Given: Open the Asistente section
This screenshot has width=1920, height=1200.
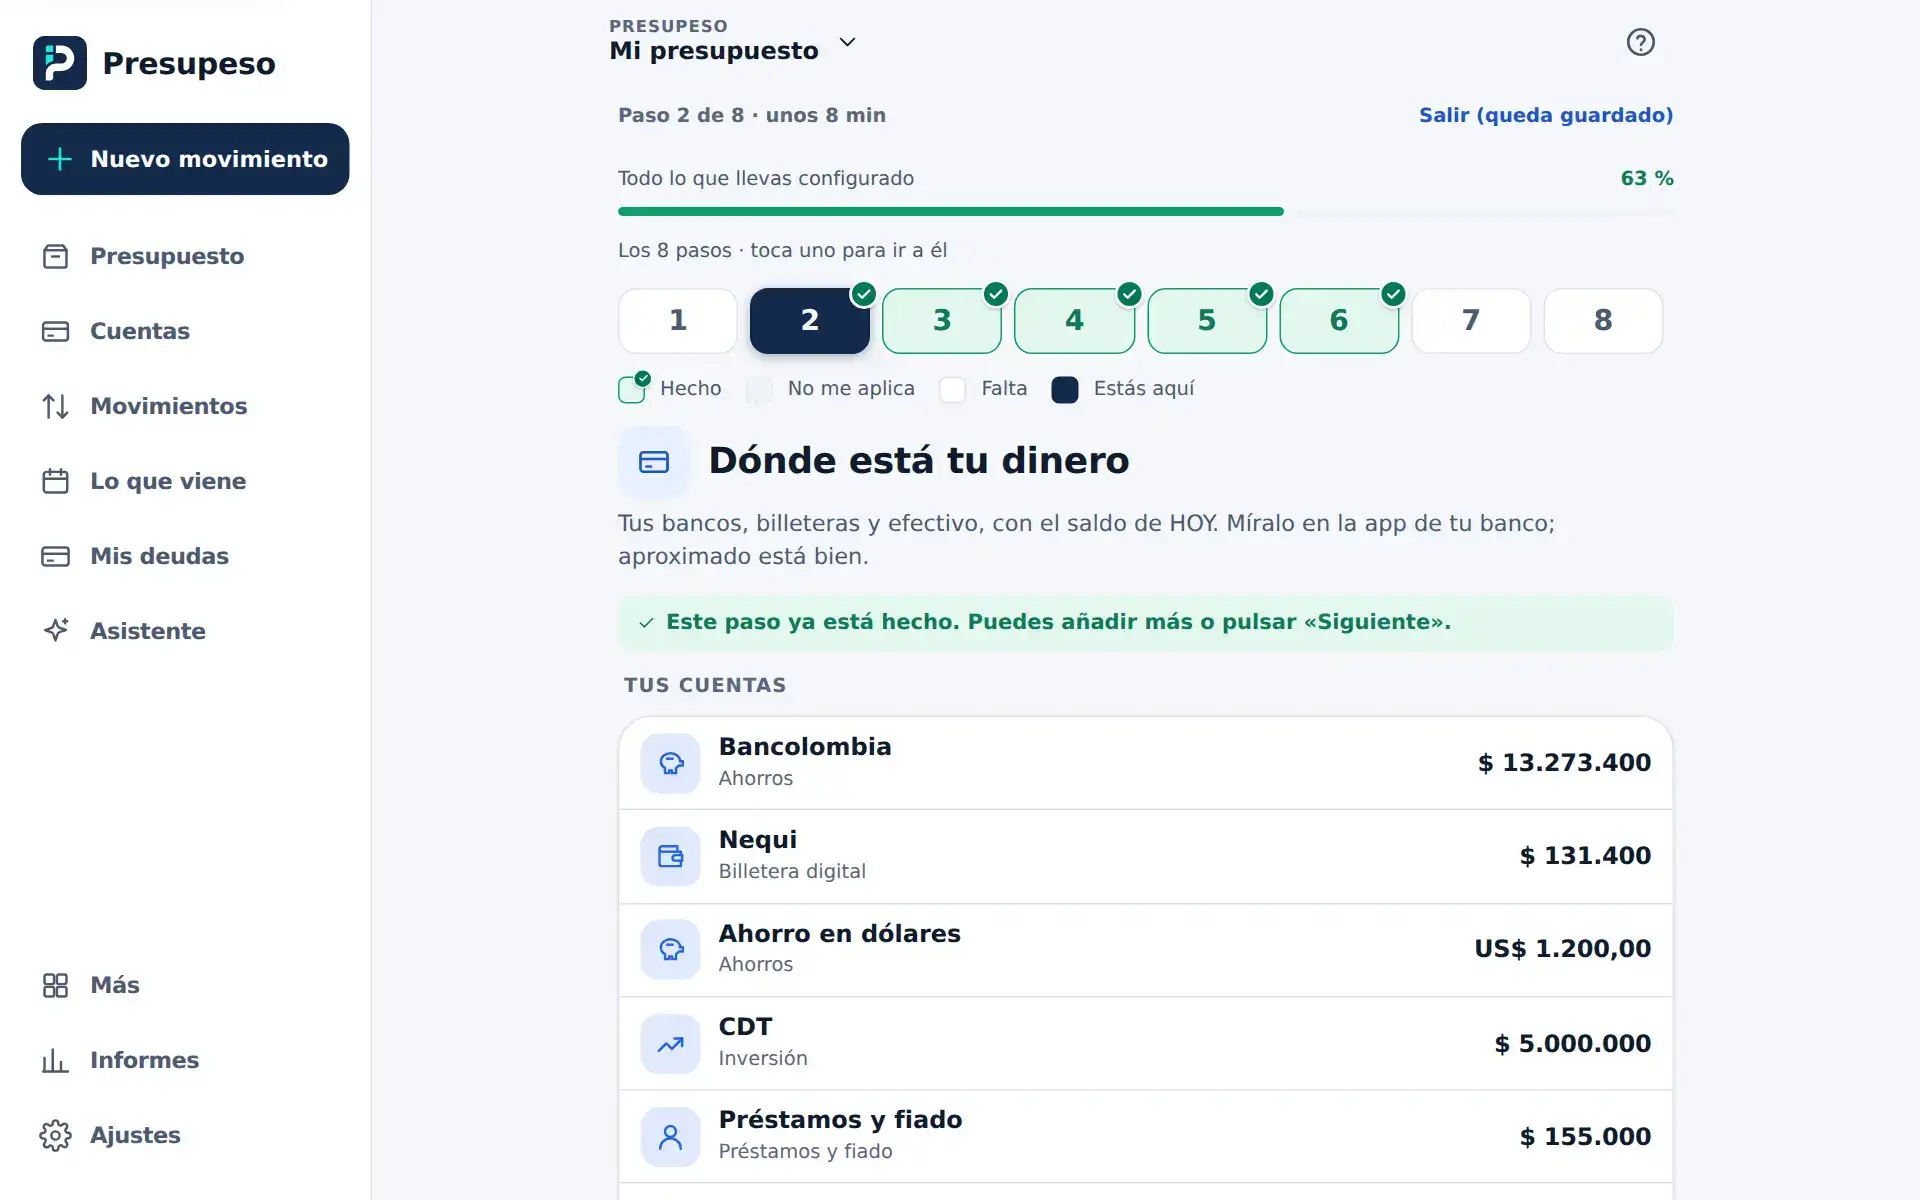Looking at the screenshot, I should pos(185,631).
